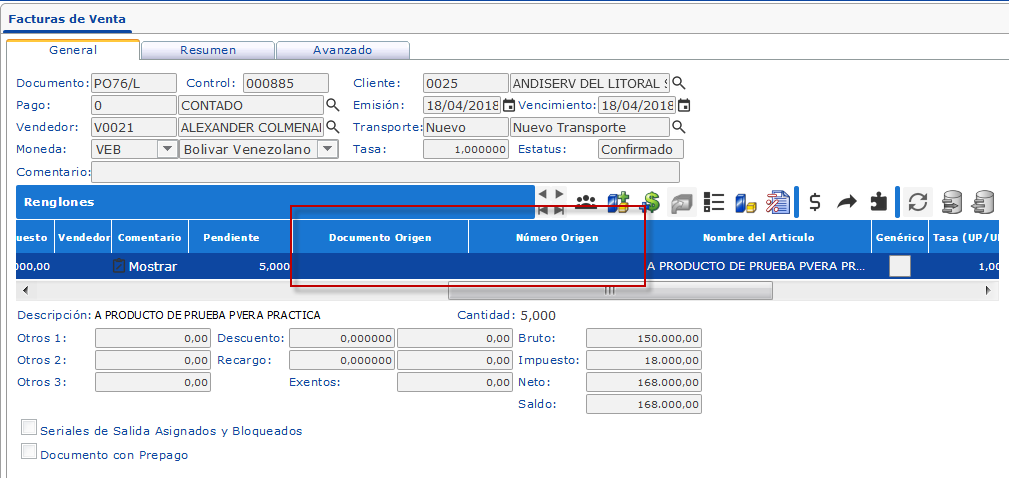1009x478 pixels.
Task: Open the Moneda VEB code dropdown
Action: pyautogui.click(x=166, y=149)
